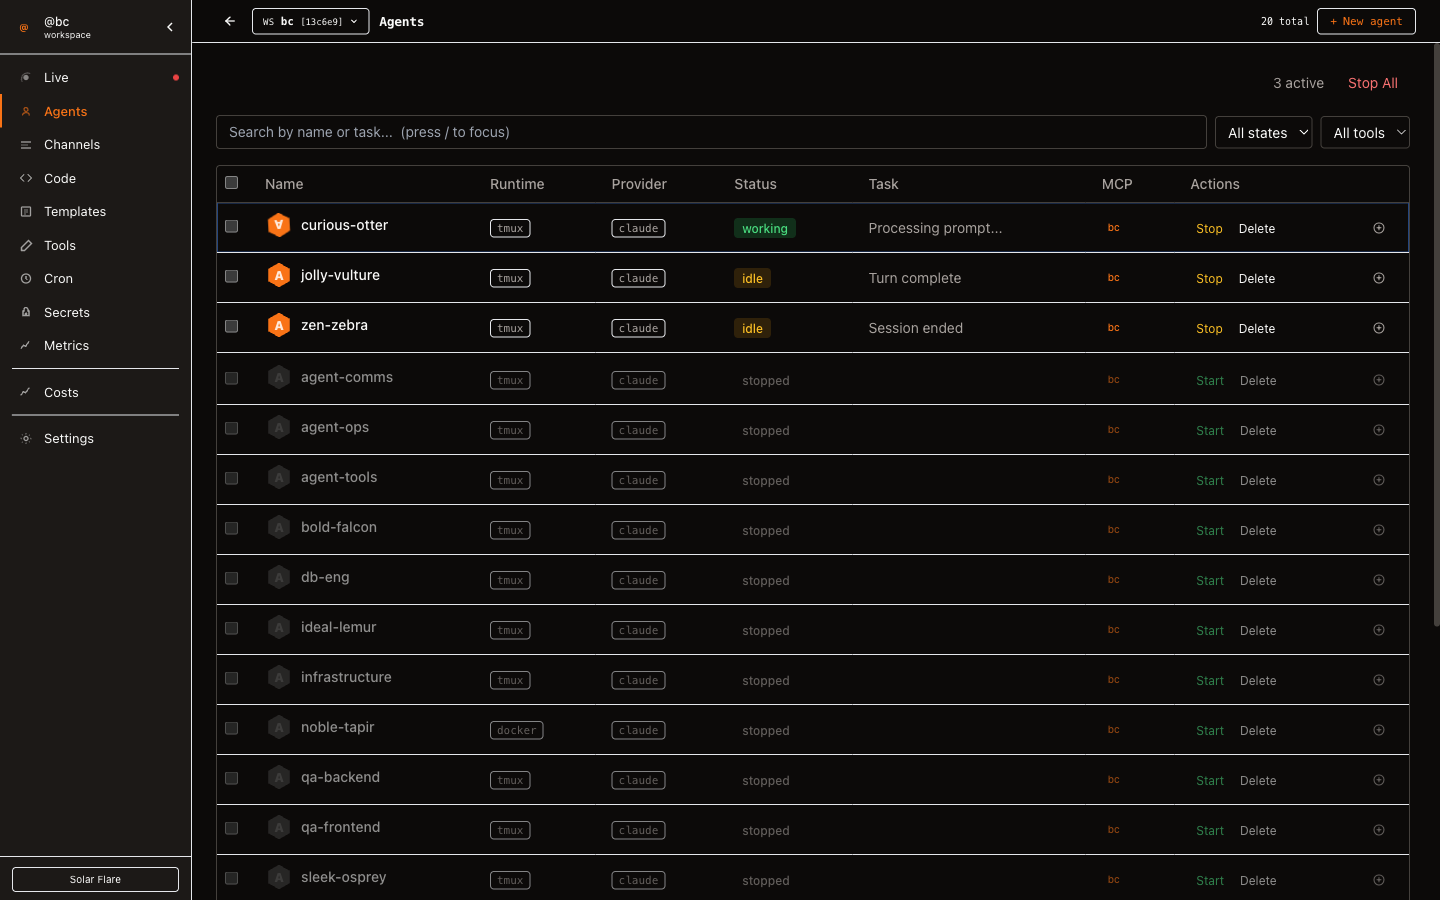Click the zen-zebra agent avatar
1440x900 pixels.
[279, 325]
